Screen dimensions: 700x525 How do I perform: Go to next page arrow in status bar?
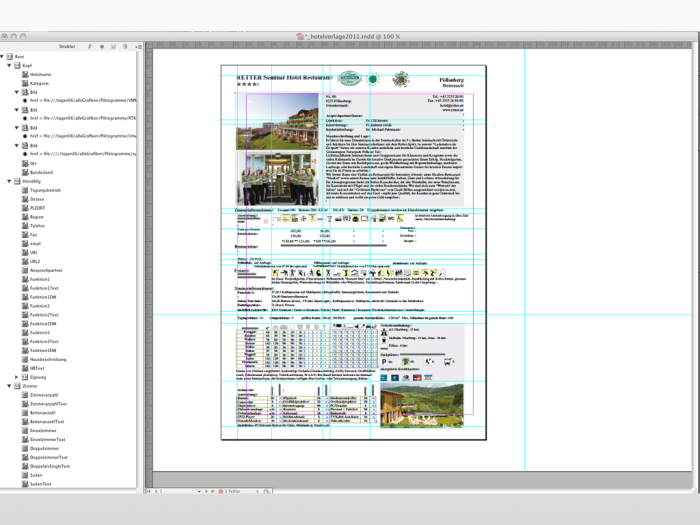(x=206, y=491)
